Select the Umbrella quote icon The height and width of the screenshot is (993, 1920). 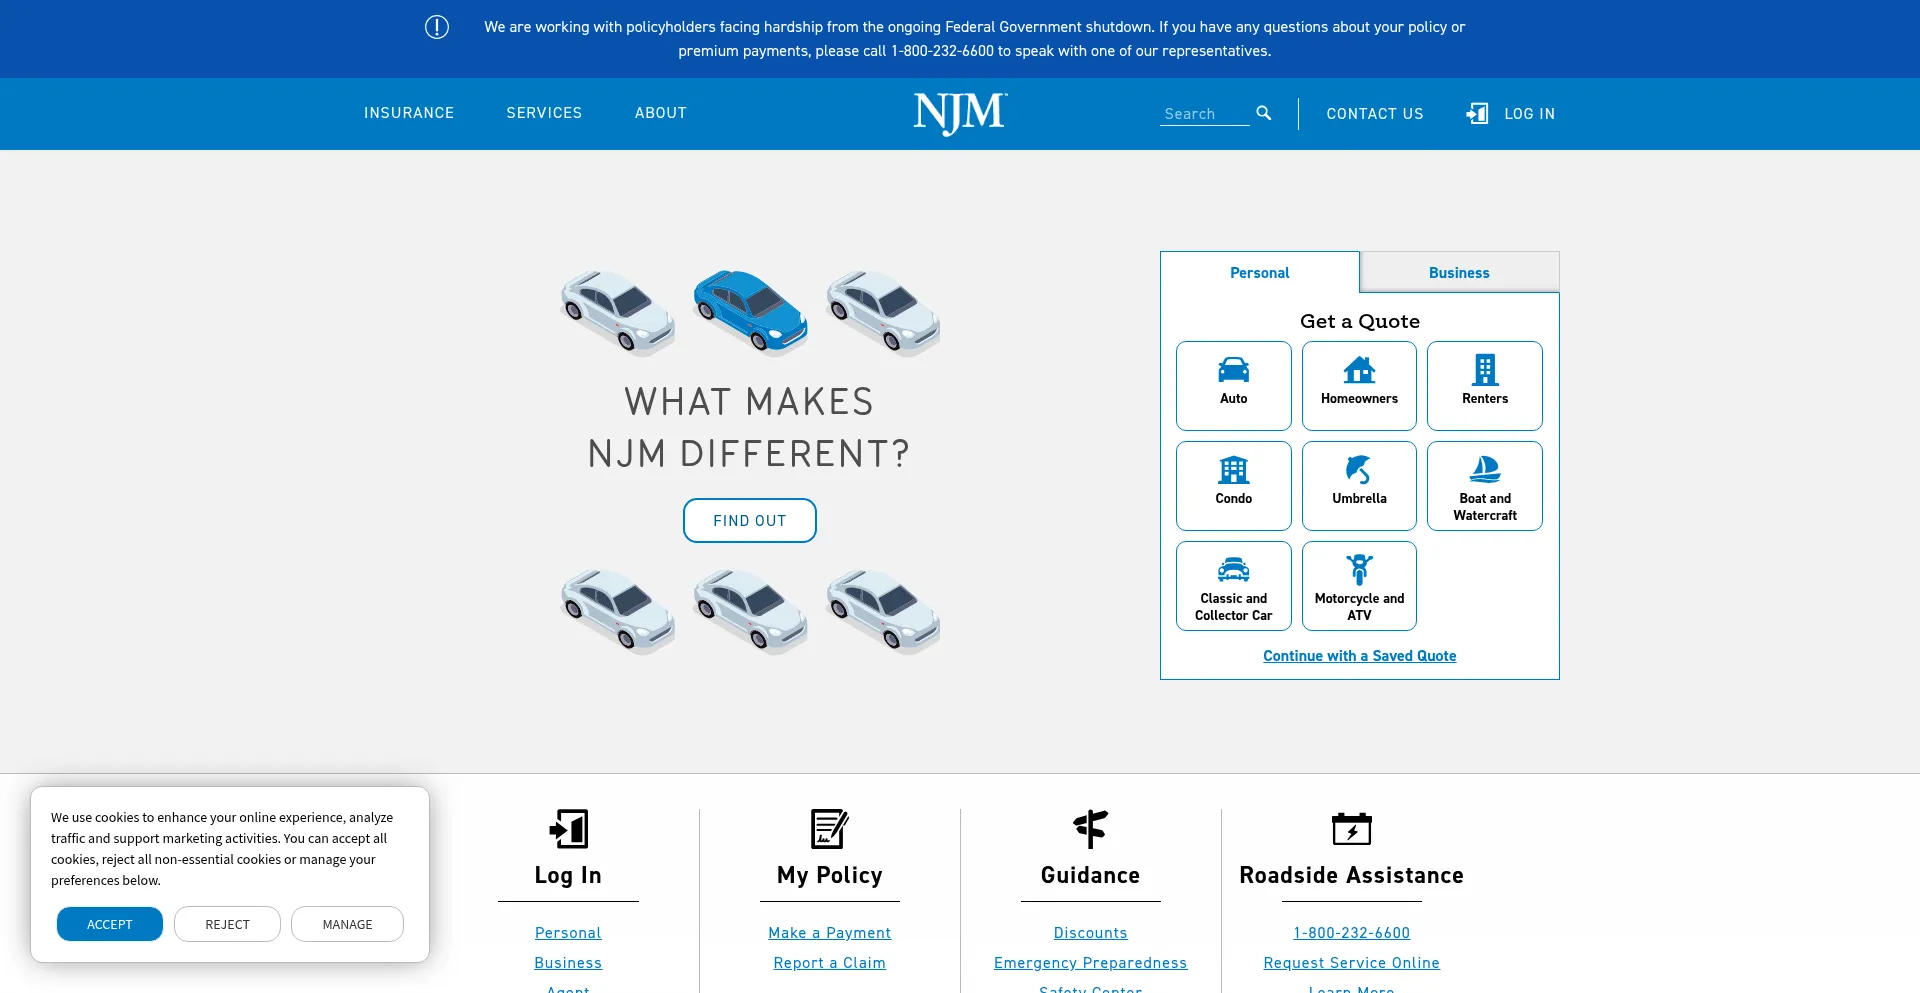(1359, 470)
